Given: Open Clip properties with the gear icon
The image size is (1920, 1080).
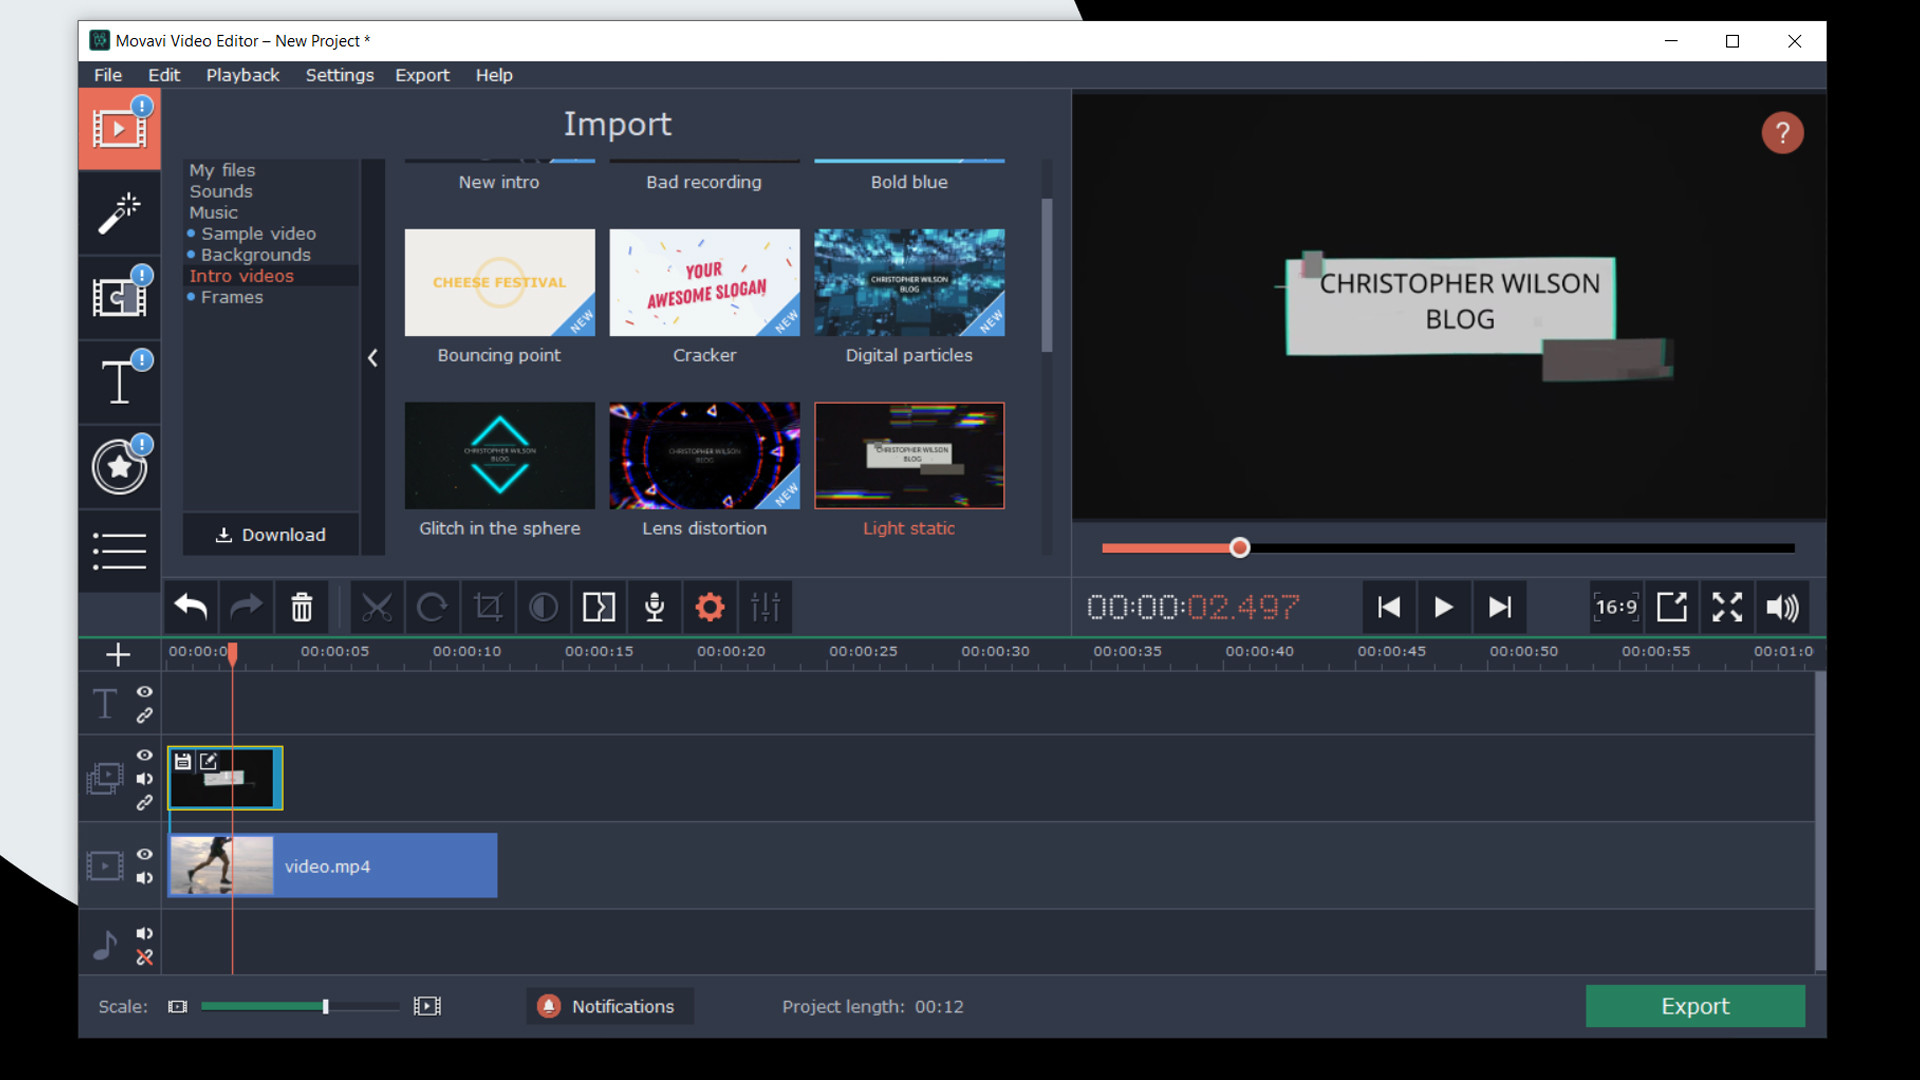Looking at the screenshot, I should point(709,607).
